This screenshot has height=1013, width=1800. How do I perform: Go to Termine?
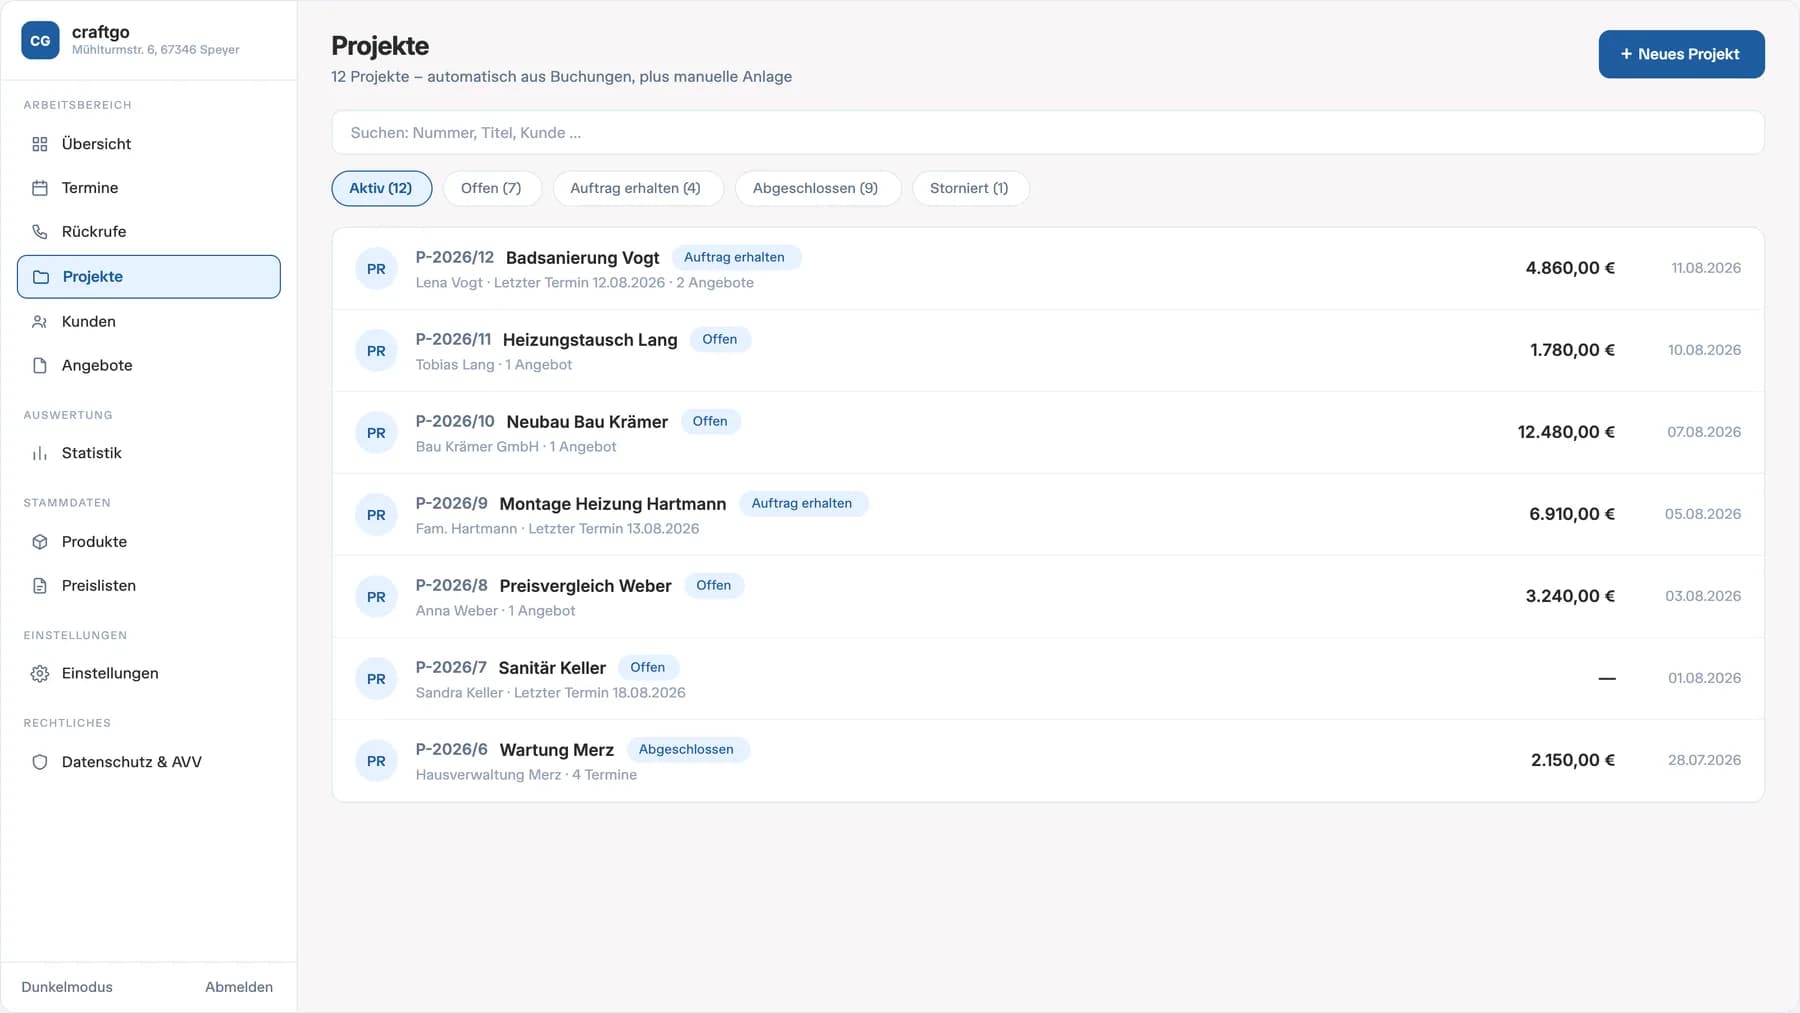(x=148, y=188)
